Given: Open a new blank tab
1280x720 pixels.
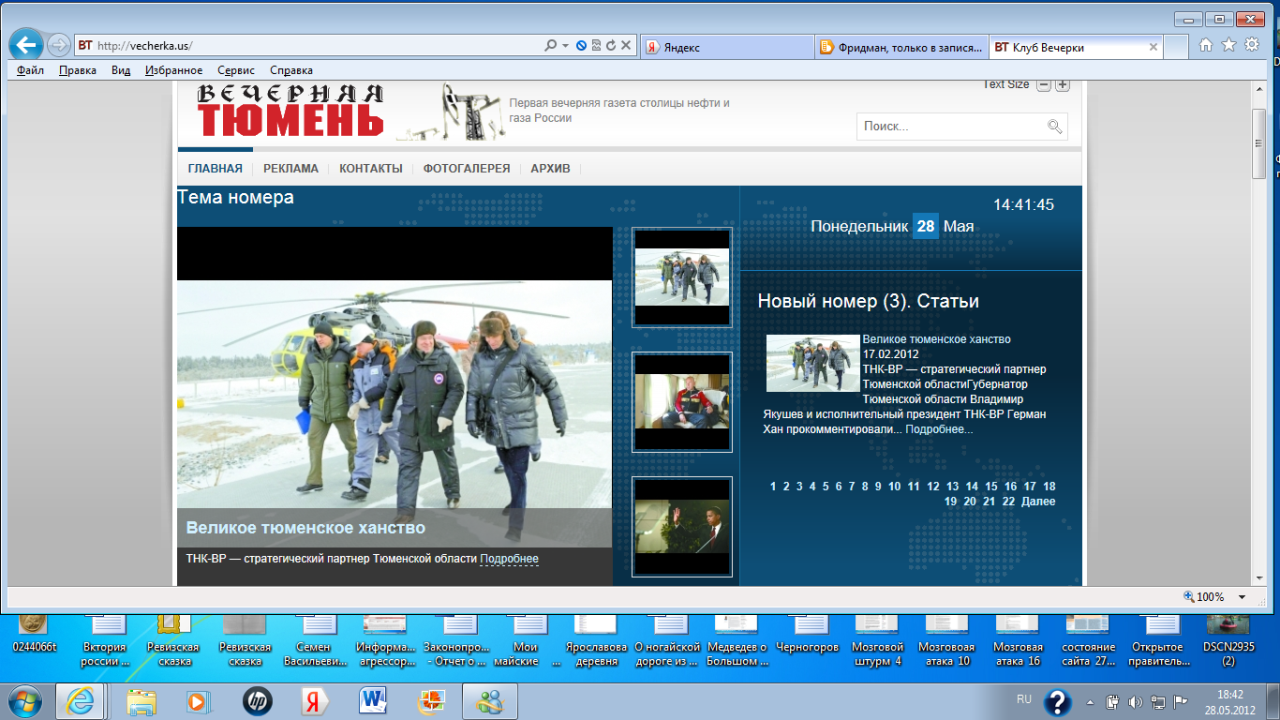Looking at the screenshot, I should pyautogui.click(x=1177, y=47).
